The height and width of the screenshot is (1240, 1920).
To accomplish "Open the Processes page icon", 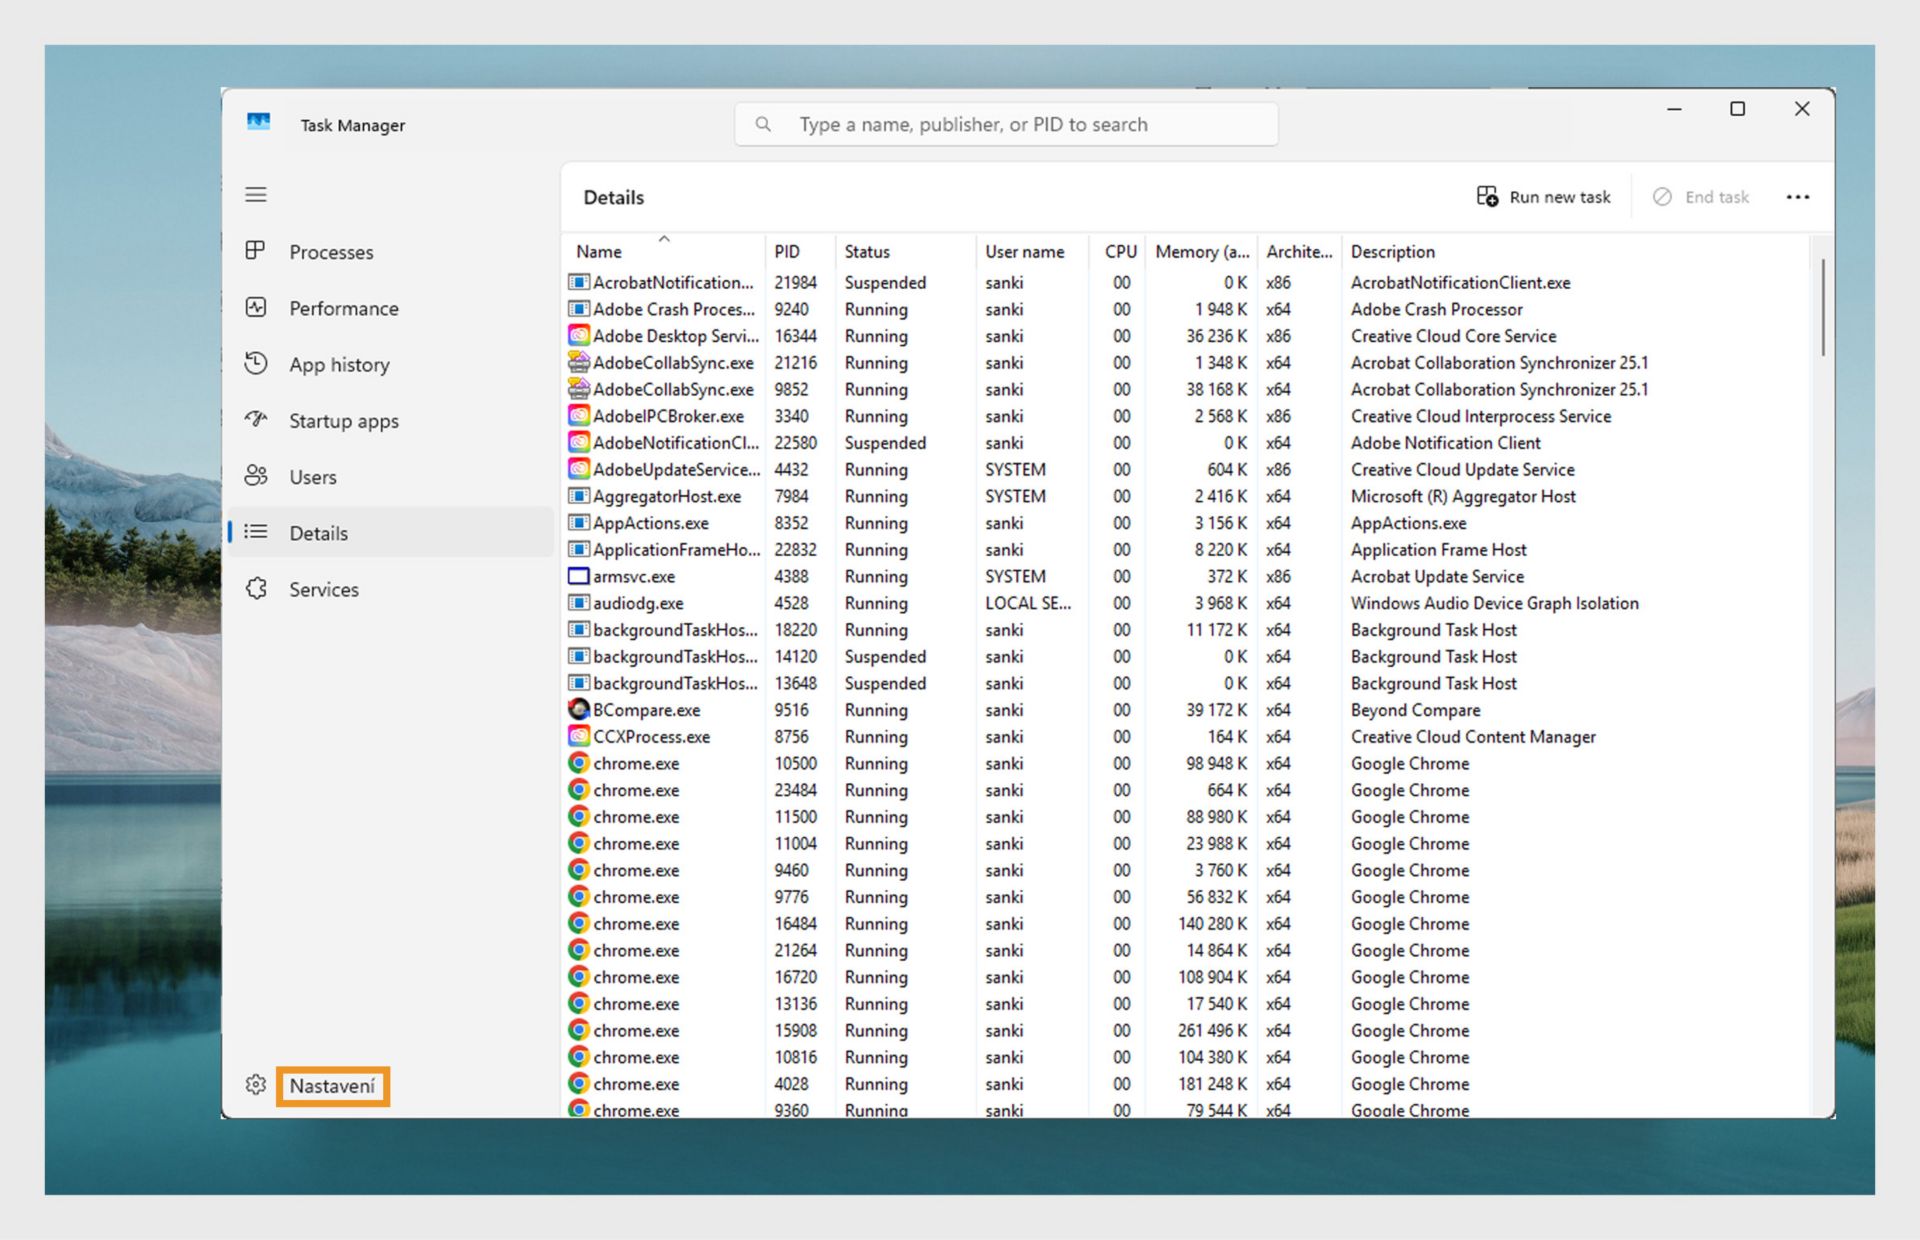I will click(256, 250).
